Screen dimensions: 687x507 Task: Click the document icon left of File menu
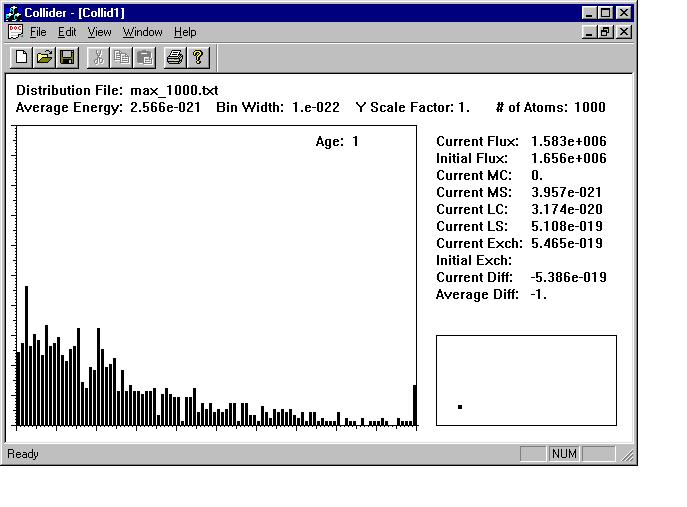pos(15,32)
